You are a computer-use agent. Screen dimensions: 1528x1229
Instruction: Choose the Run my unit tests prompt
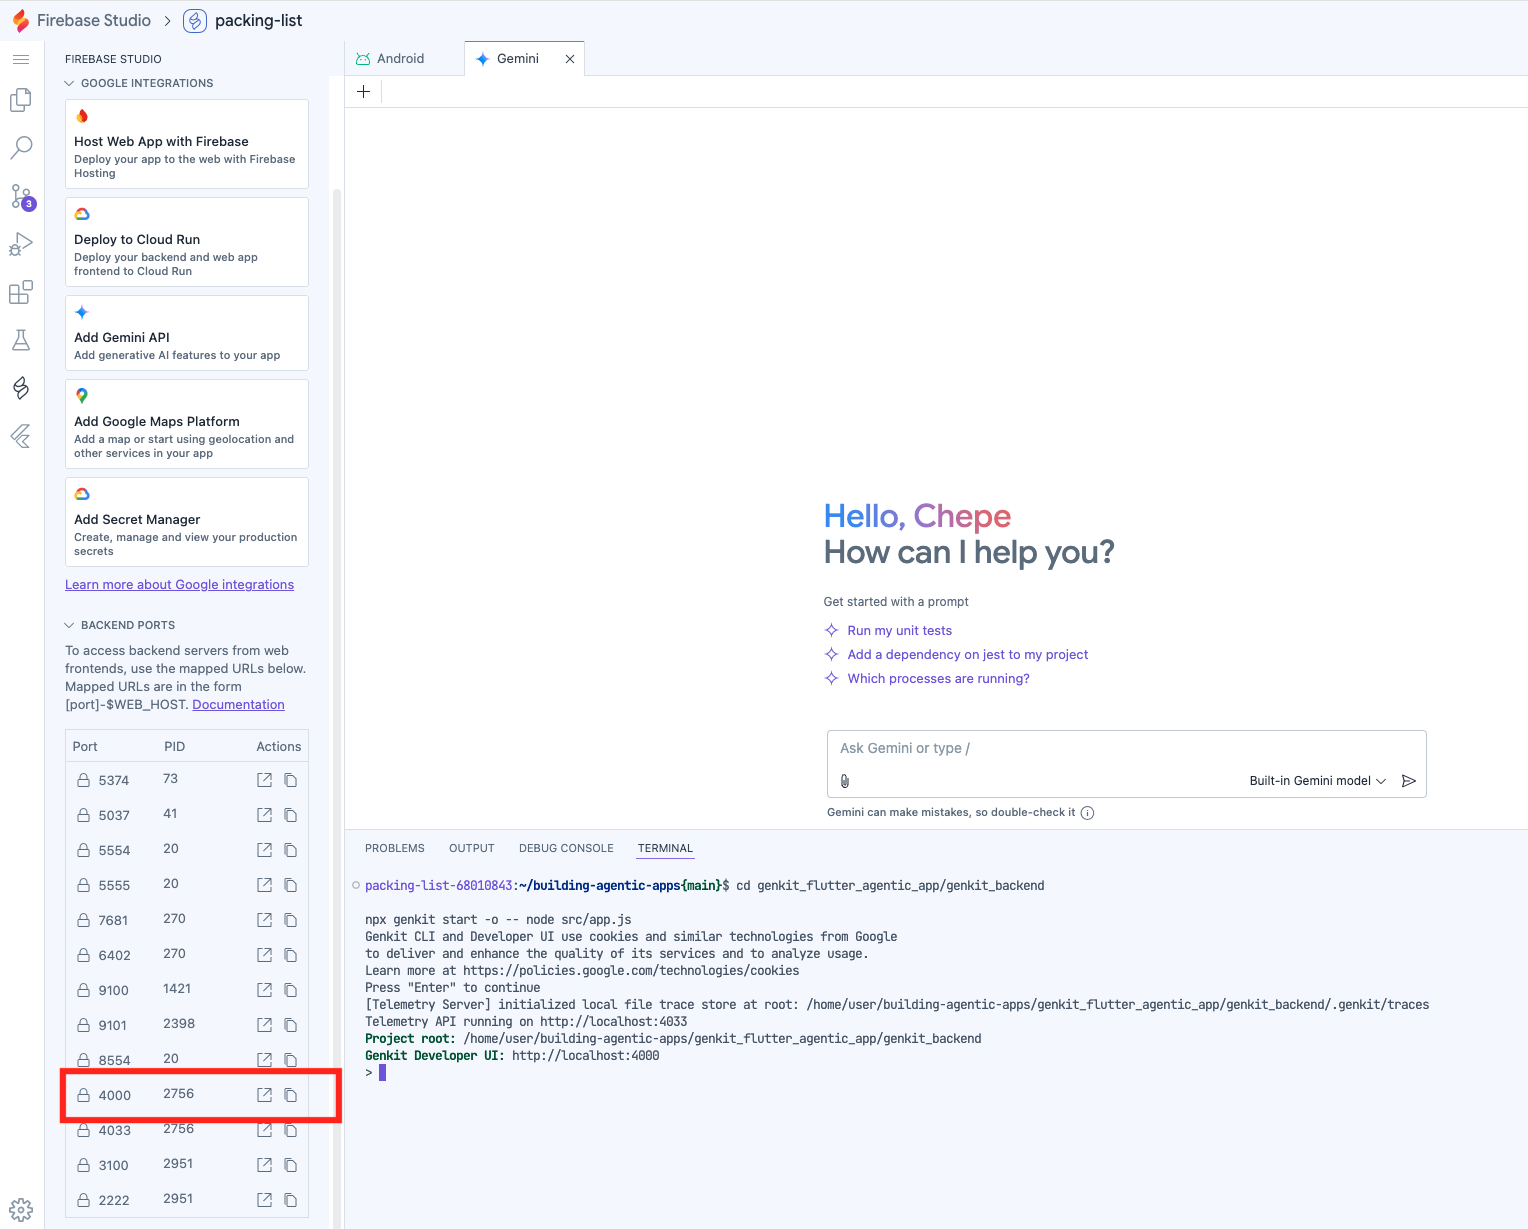coord(899,631)
